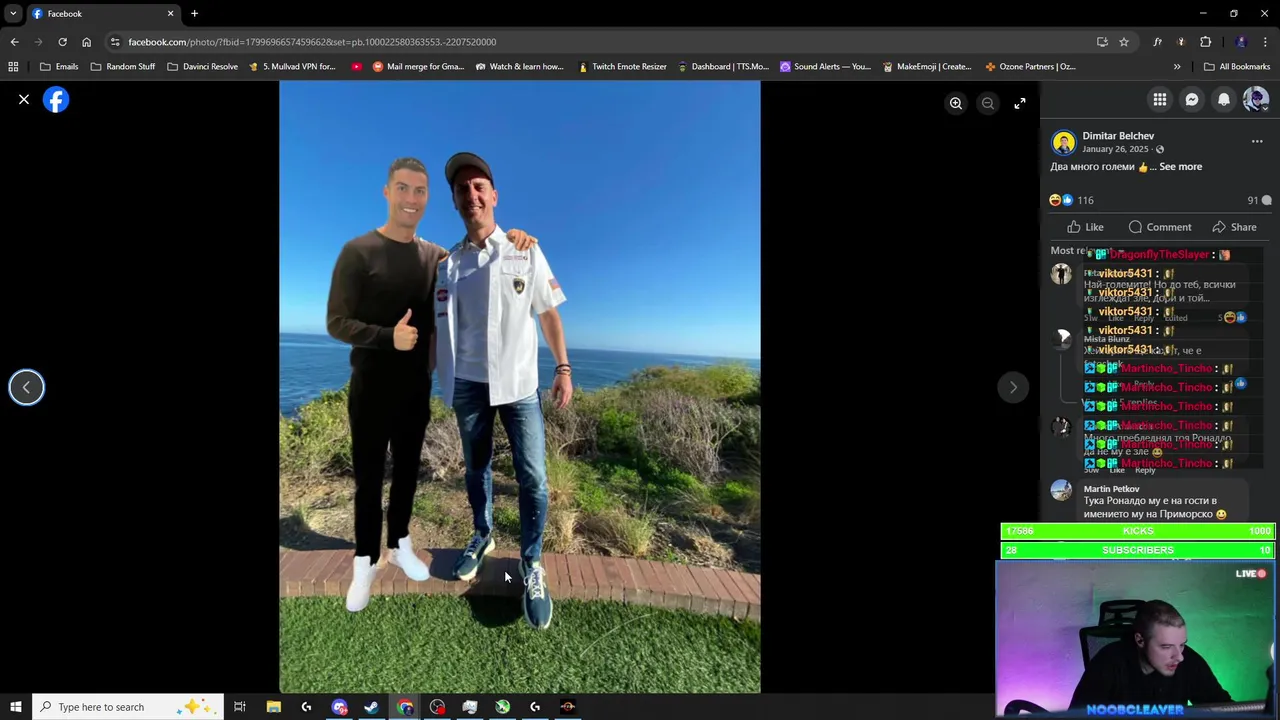Open the Dashboard TTS.Mo bookmark
Image resolution: width=1280 pixels, height=720 pixels.
point(723,67)
